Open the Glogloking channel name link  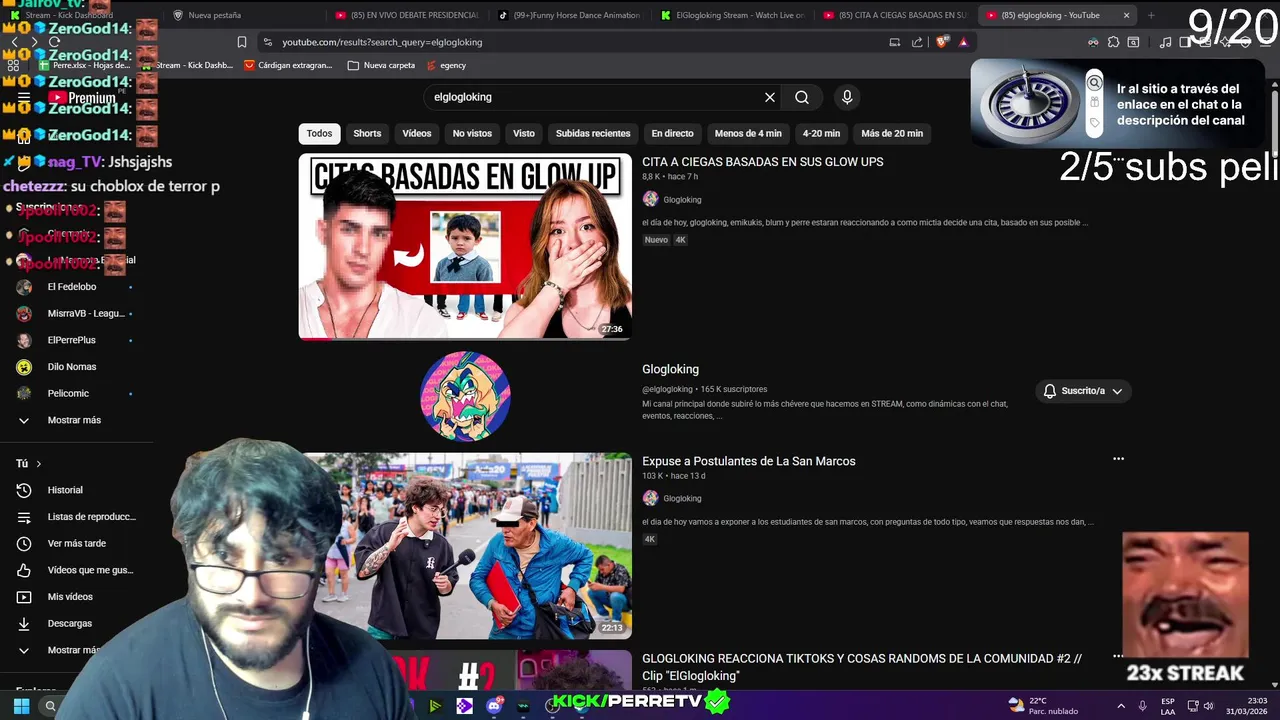pyautogui.click(x=670, y=369)
